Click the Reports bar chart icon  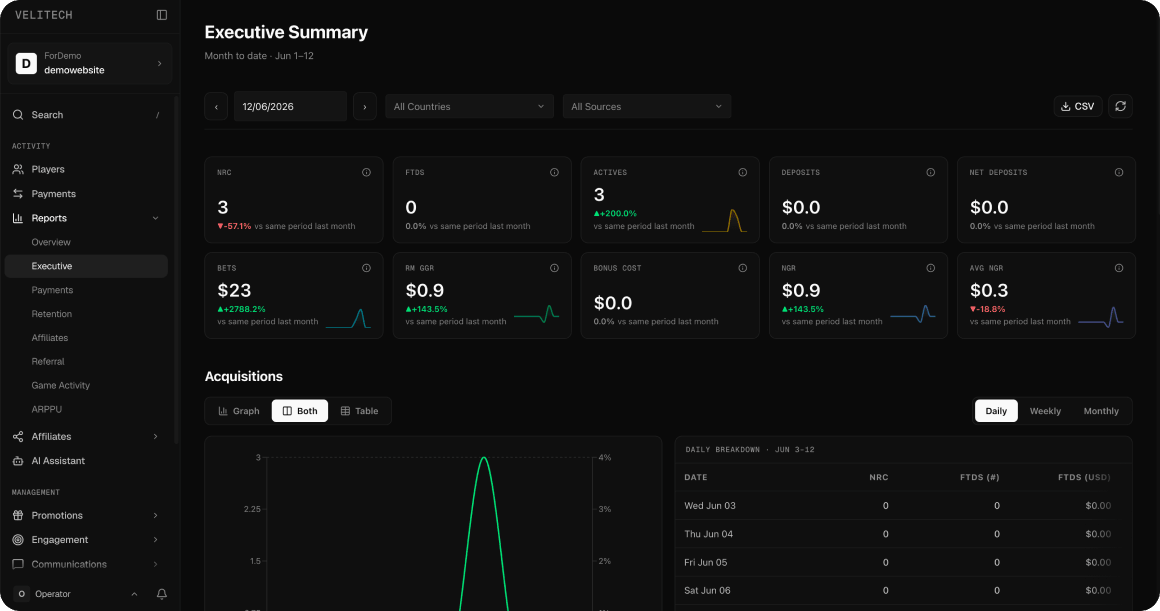tap(18, 218)
